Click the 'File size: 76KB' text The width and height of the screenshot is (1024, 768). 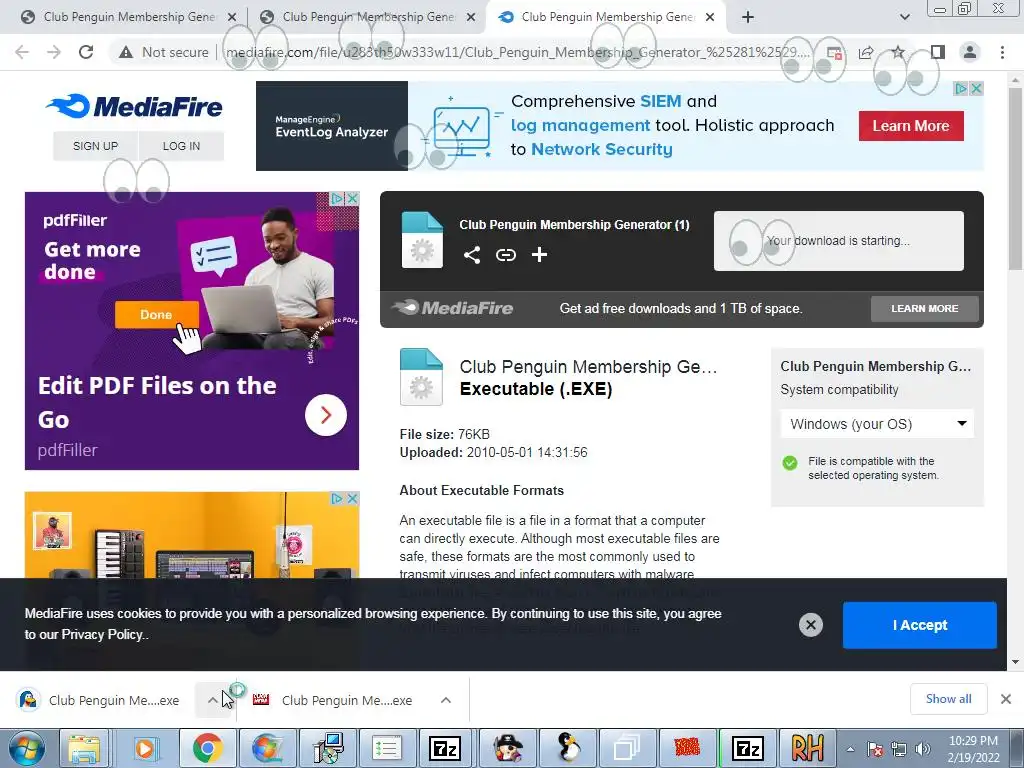coord(445,434)
